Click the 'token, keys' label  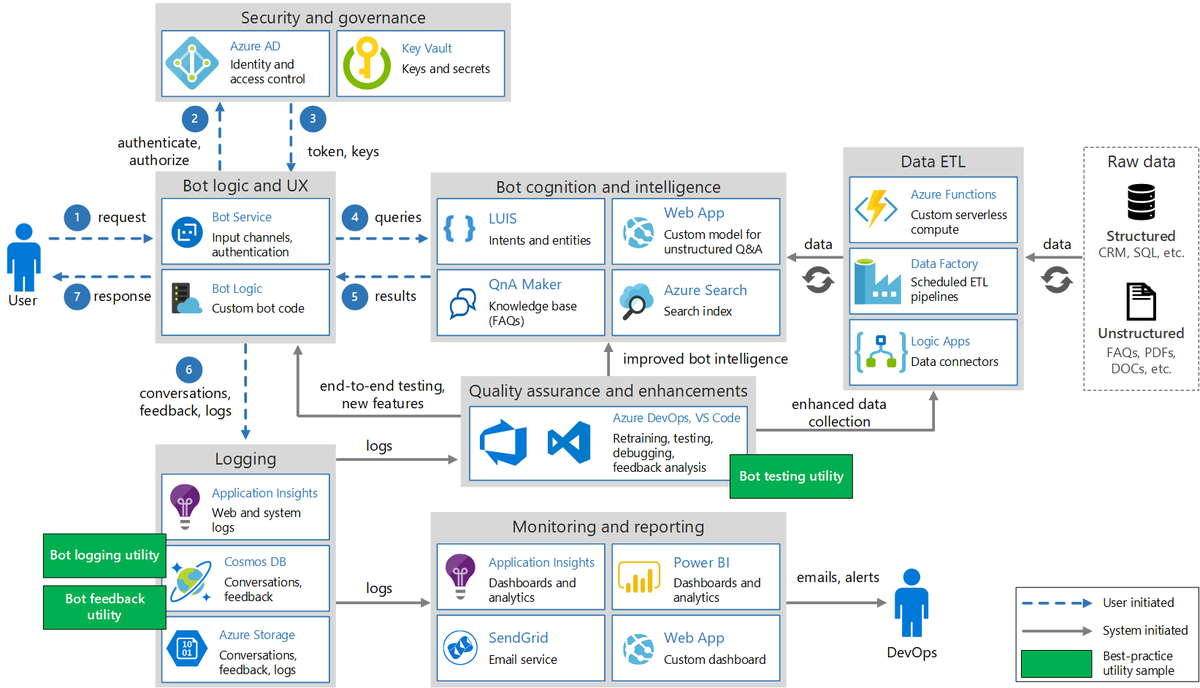[x=343, y=152]
